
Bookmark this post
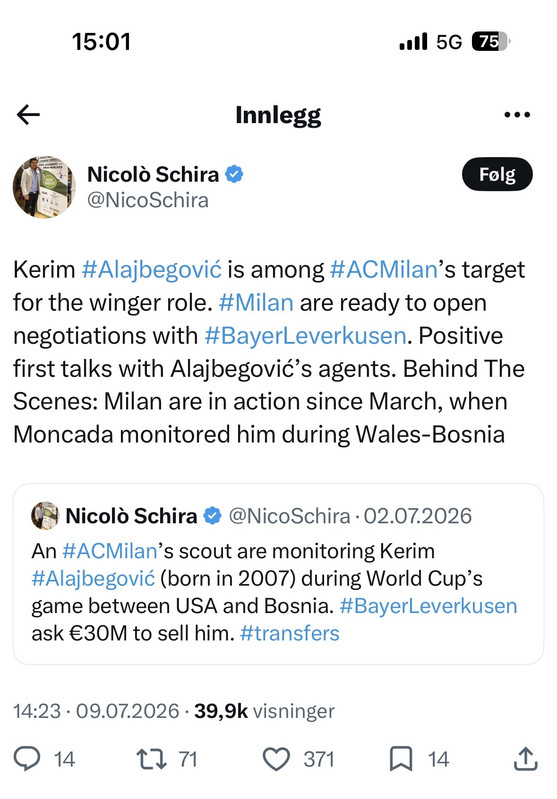pos(401,759)
